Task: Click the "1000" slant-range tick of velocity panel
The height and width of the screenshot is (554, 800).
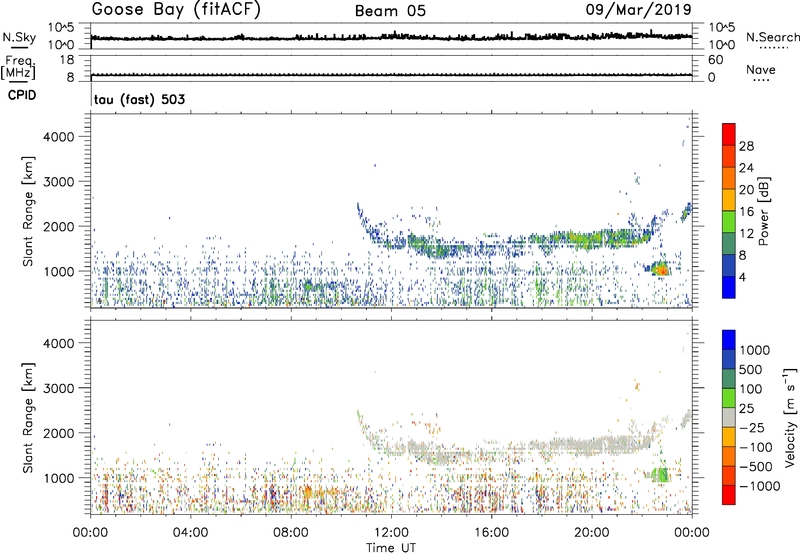Action: pyautogui.click(x=59, y=478)
